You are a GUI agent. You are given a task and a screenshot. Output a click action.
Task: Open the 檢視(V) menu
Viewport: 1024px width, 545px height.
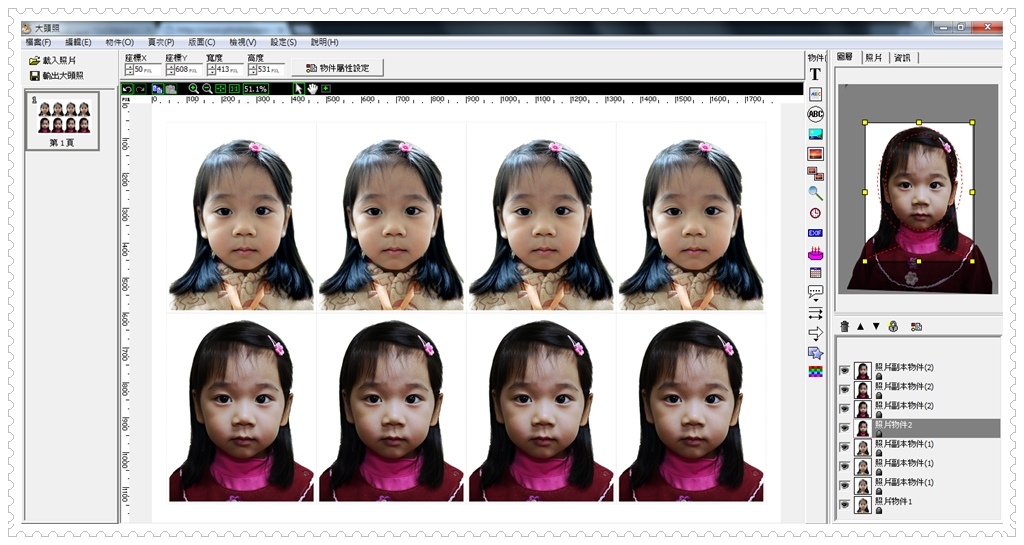click(x=242, y=42)
